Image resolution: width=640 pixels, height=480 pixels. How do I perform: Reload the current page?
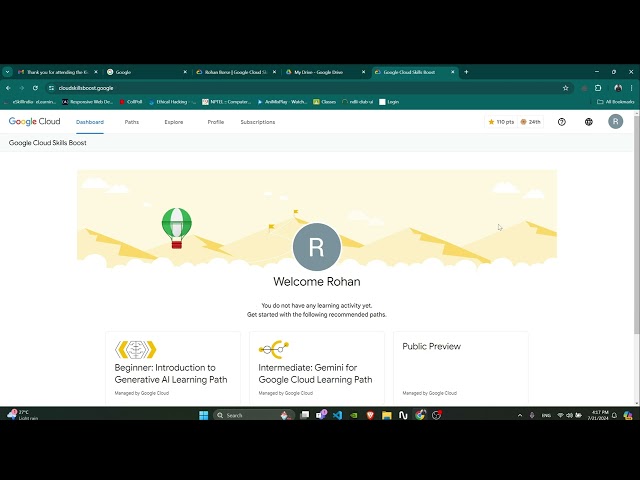coord(35,88)
